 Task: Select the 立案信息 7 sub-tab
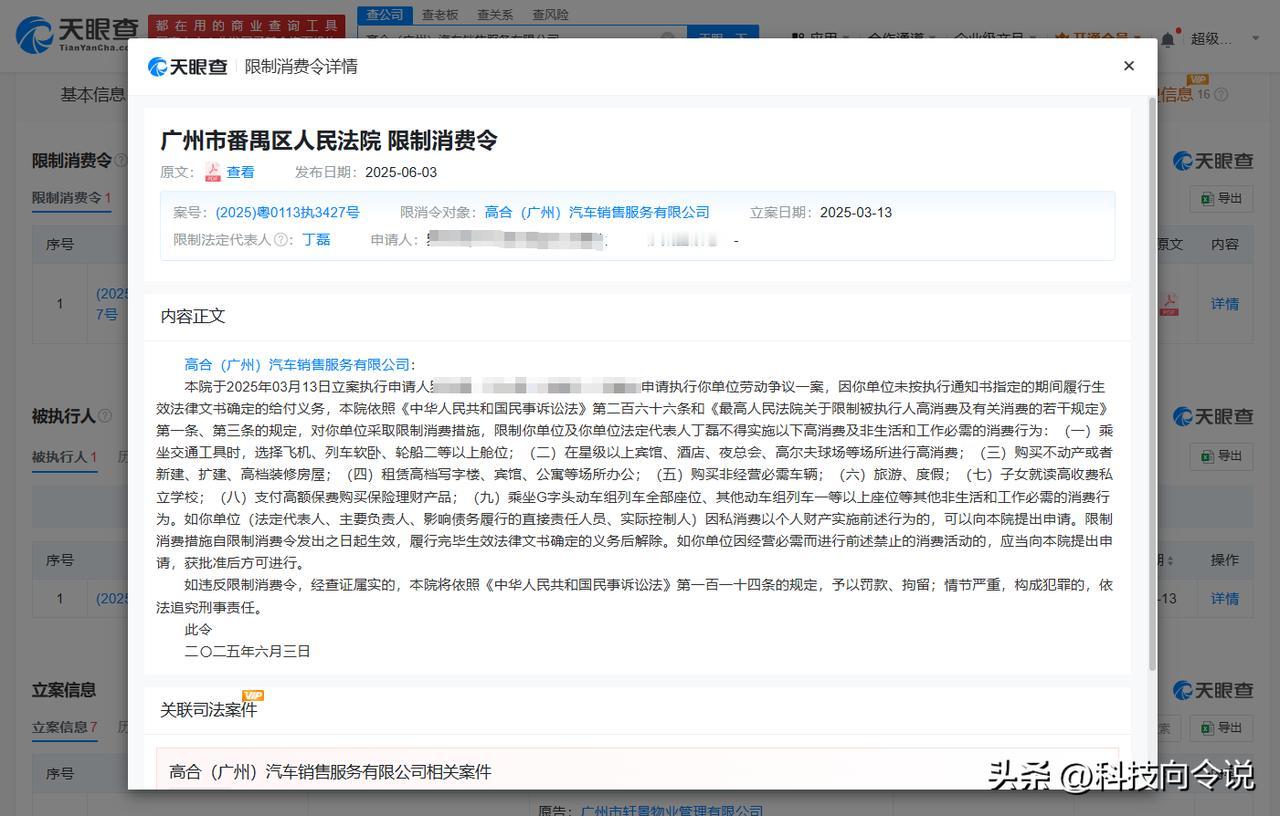(65, 727)
